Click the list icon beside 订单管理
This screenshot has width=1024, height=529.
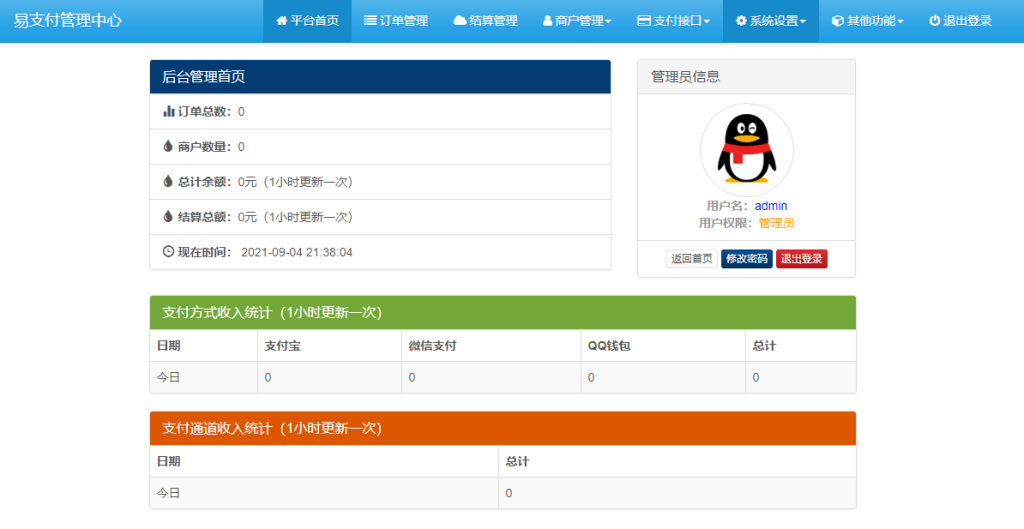370,21
